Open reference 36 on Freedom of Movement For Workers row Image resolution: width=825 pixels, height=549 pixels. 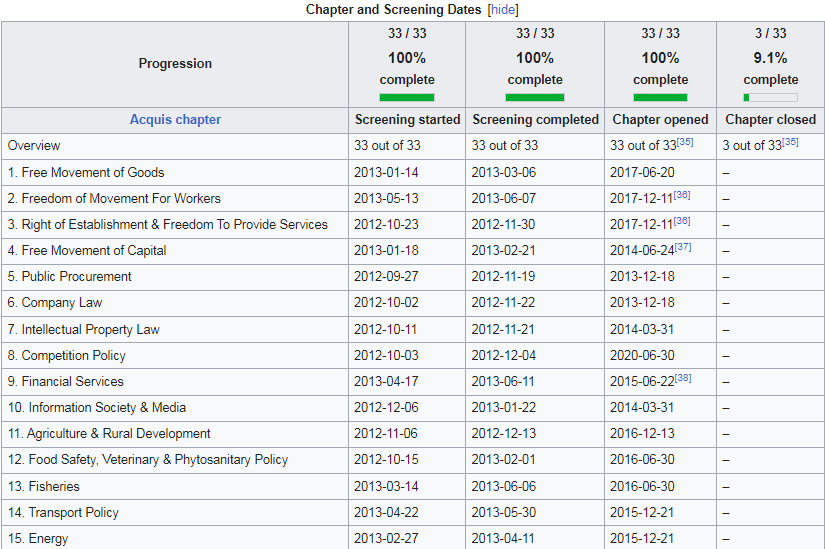point(682,195)
